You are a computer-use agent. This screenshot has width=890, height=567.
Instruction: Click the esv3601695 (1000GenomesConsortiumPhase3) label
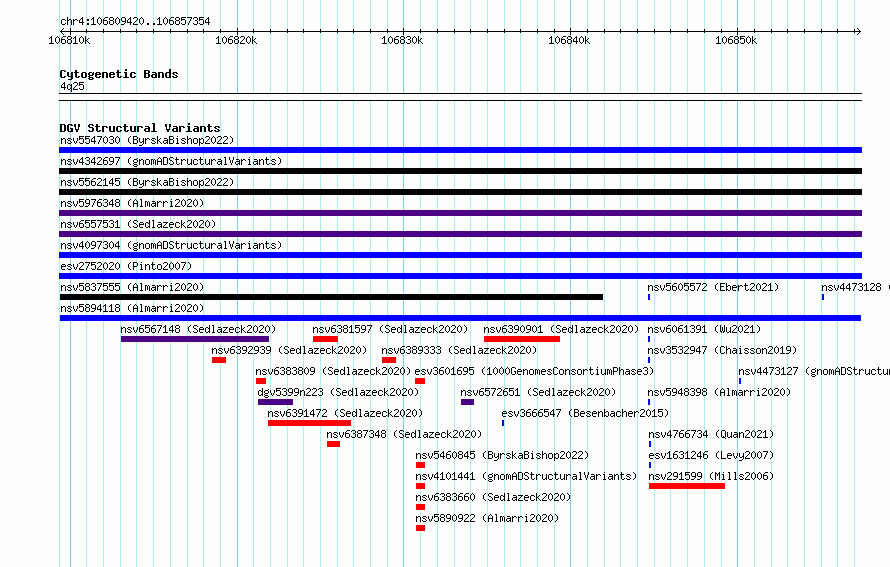[x=534, y=371]
